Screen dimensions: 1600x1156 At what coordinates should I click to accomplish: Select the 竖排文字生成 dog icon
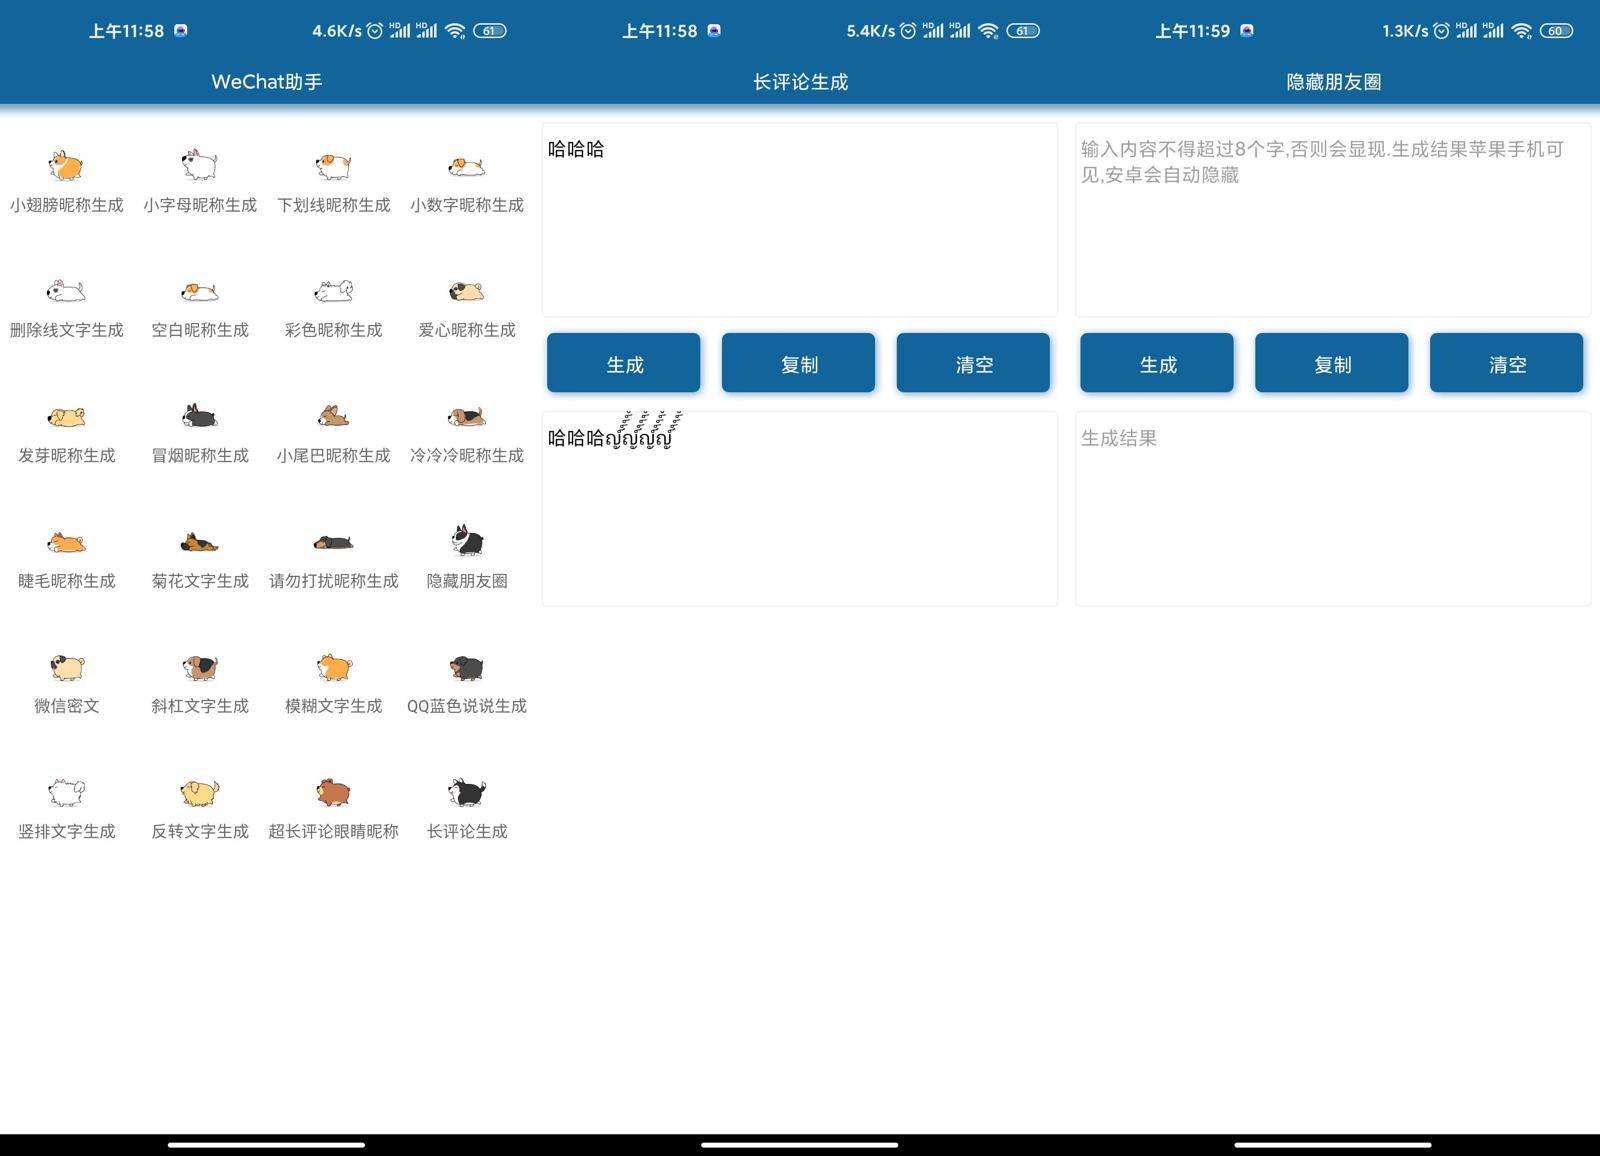(x=66, y=794)
